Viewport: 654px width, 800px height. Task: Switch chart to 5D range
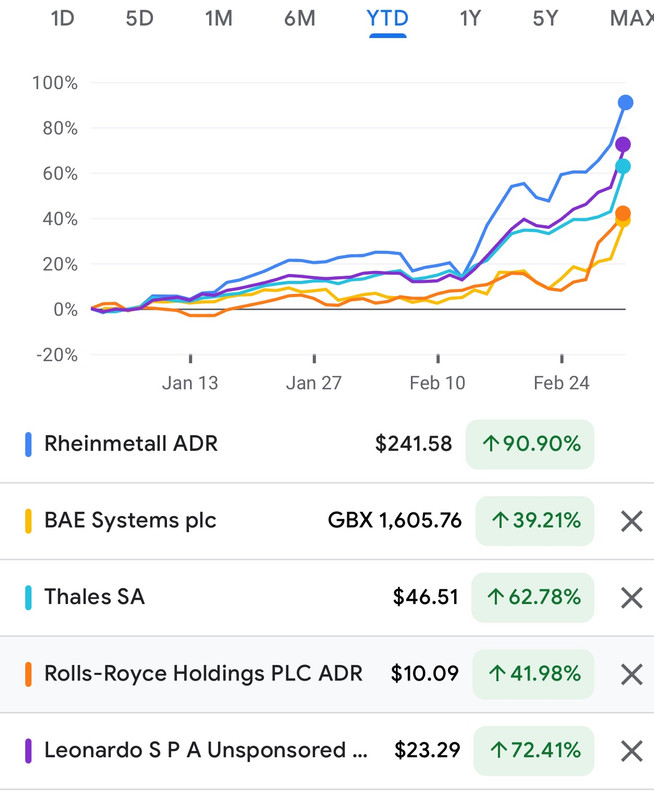click(140, 19)
